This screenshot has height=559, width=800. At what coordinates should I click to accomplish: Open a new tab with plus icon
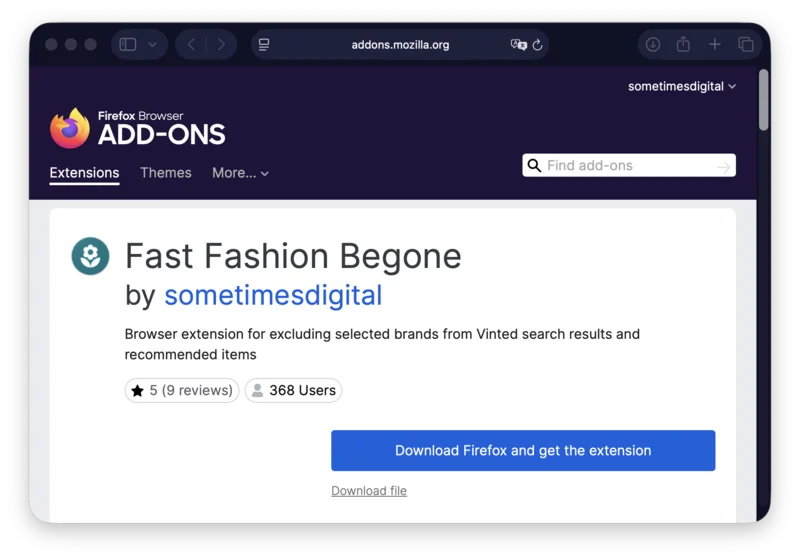(714, 45)
